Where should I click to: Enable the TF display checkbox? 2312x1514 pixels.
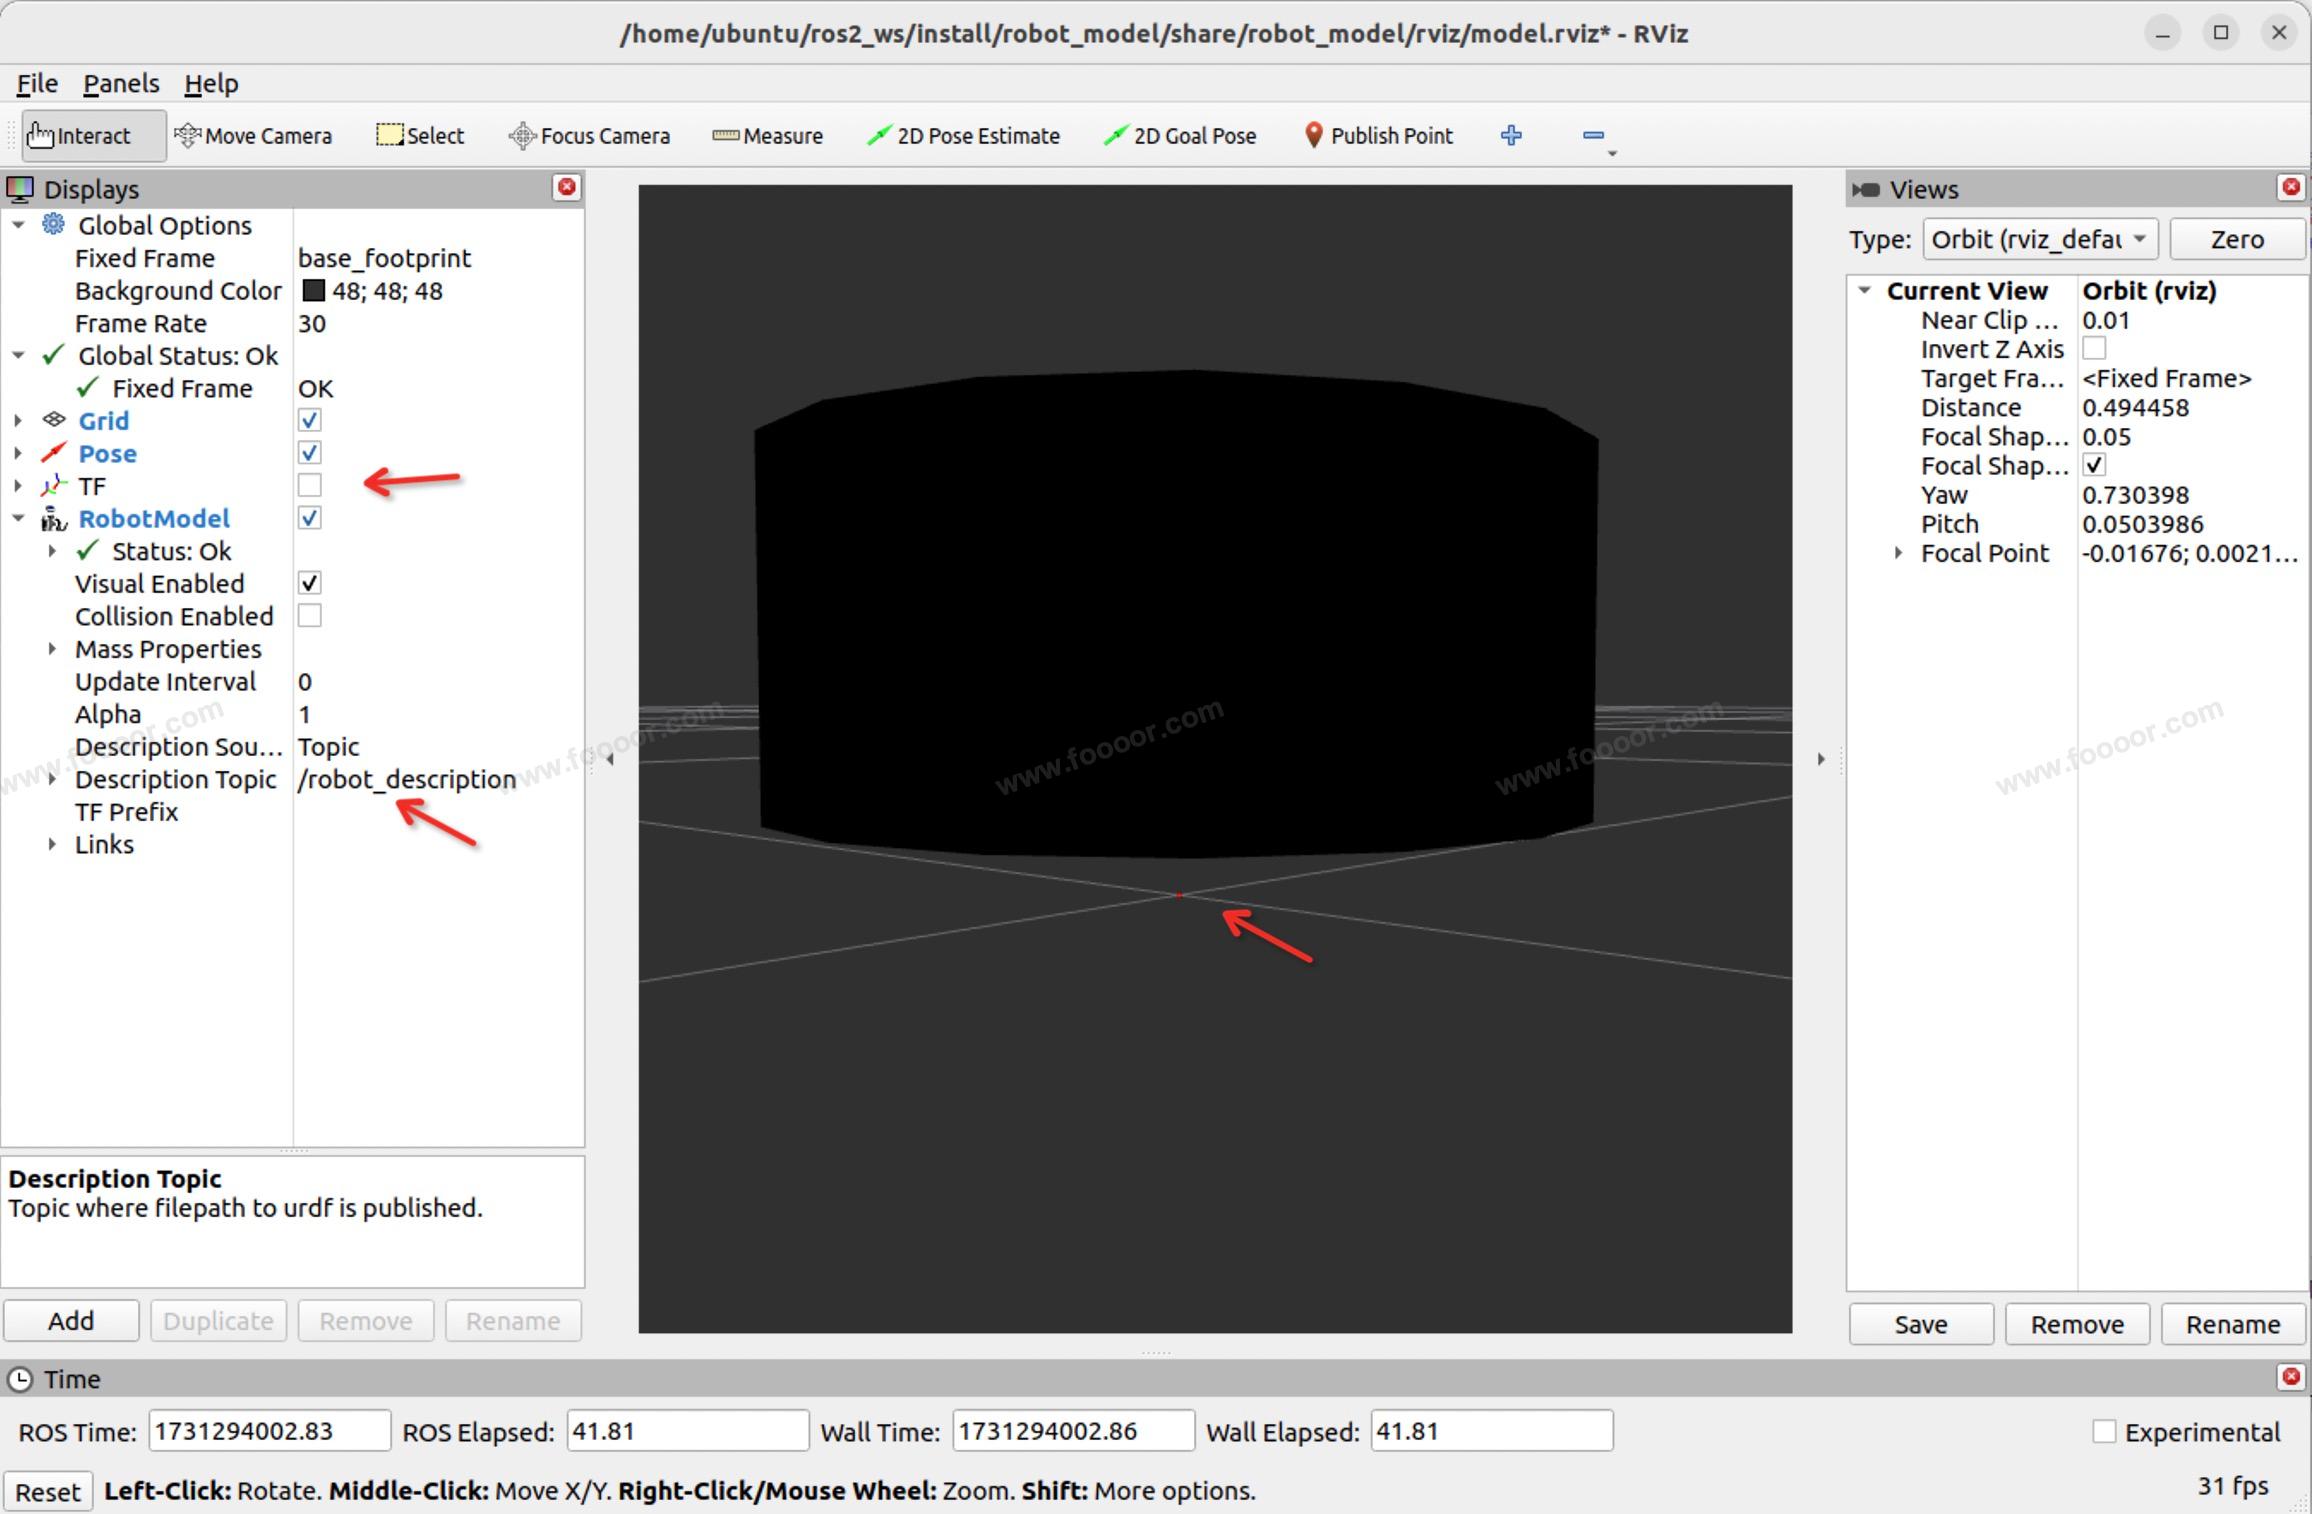[310, 486]
